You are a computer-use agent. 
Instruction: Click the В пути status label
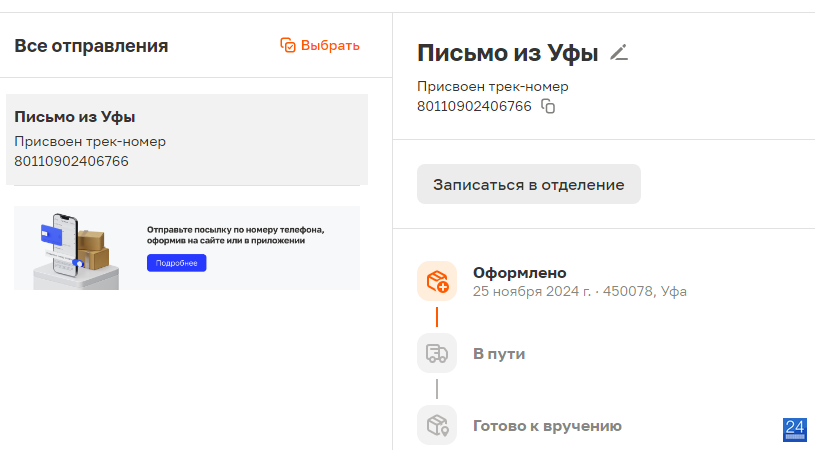tap(499, 354)
